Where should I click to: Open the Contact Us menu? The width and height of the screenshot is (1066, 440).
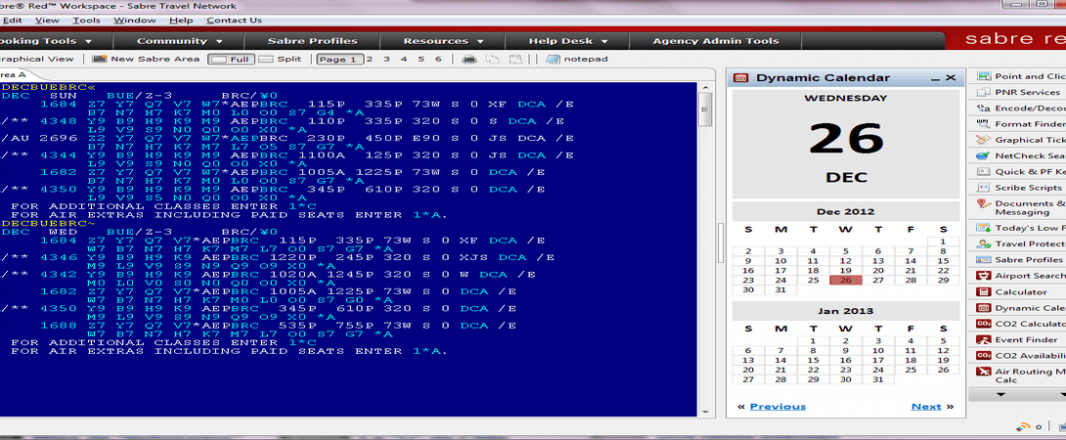coord(234,20)
